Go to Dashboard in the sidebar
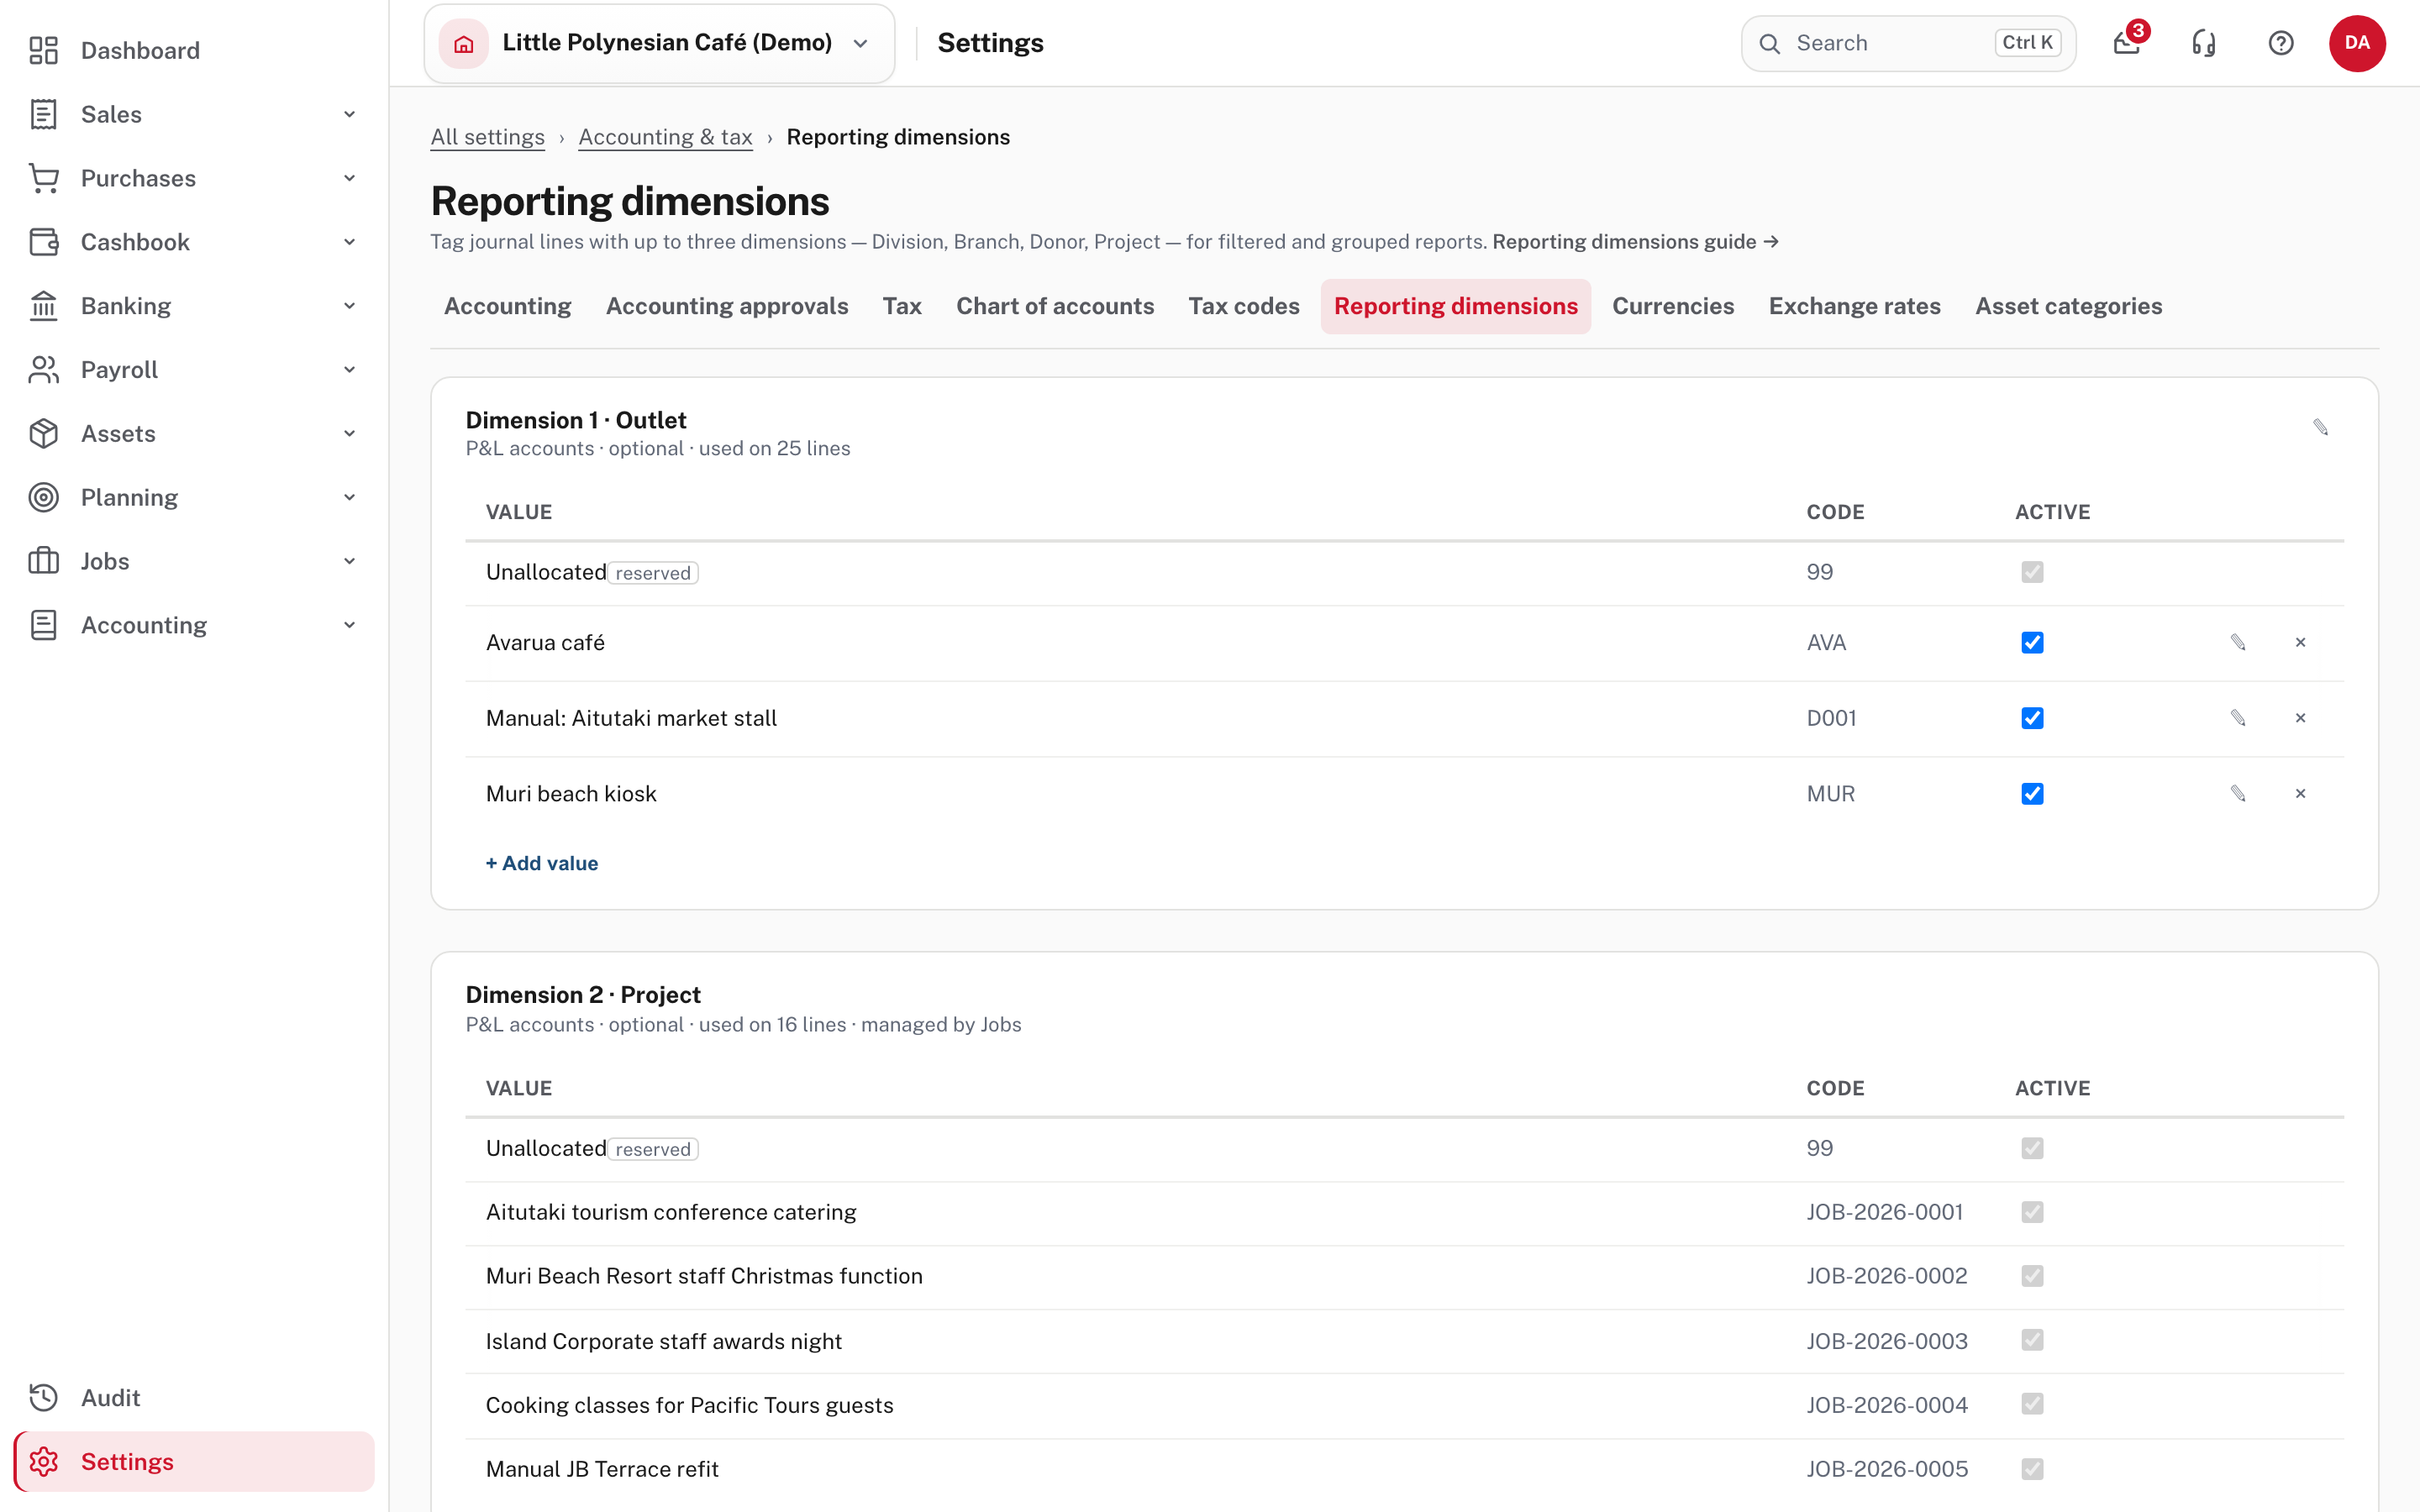The width and height of the screenshot is (2420, 1512). (194, 50)
